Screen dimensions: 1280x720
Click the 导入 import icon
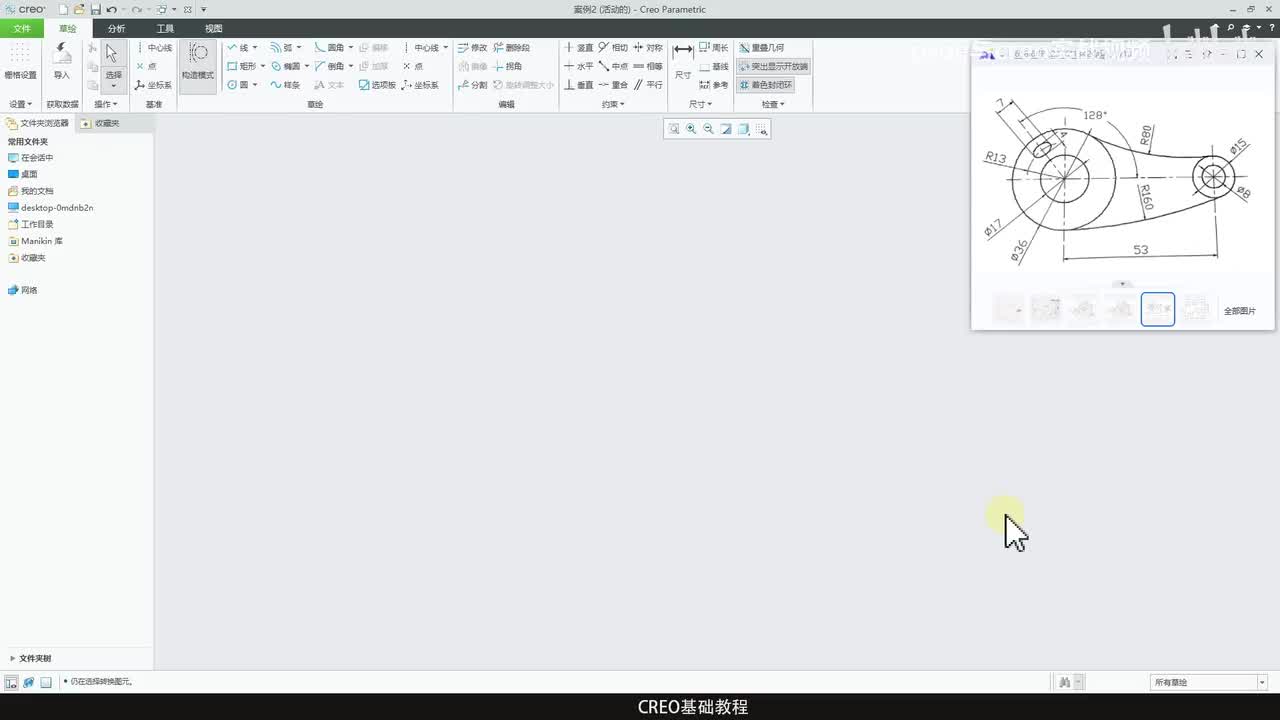point(62,62)
